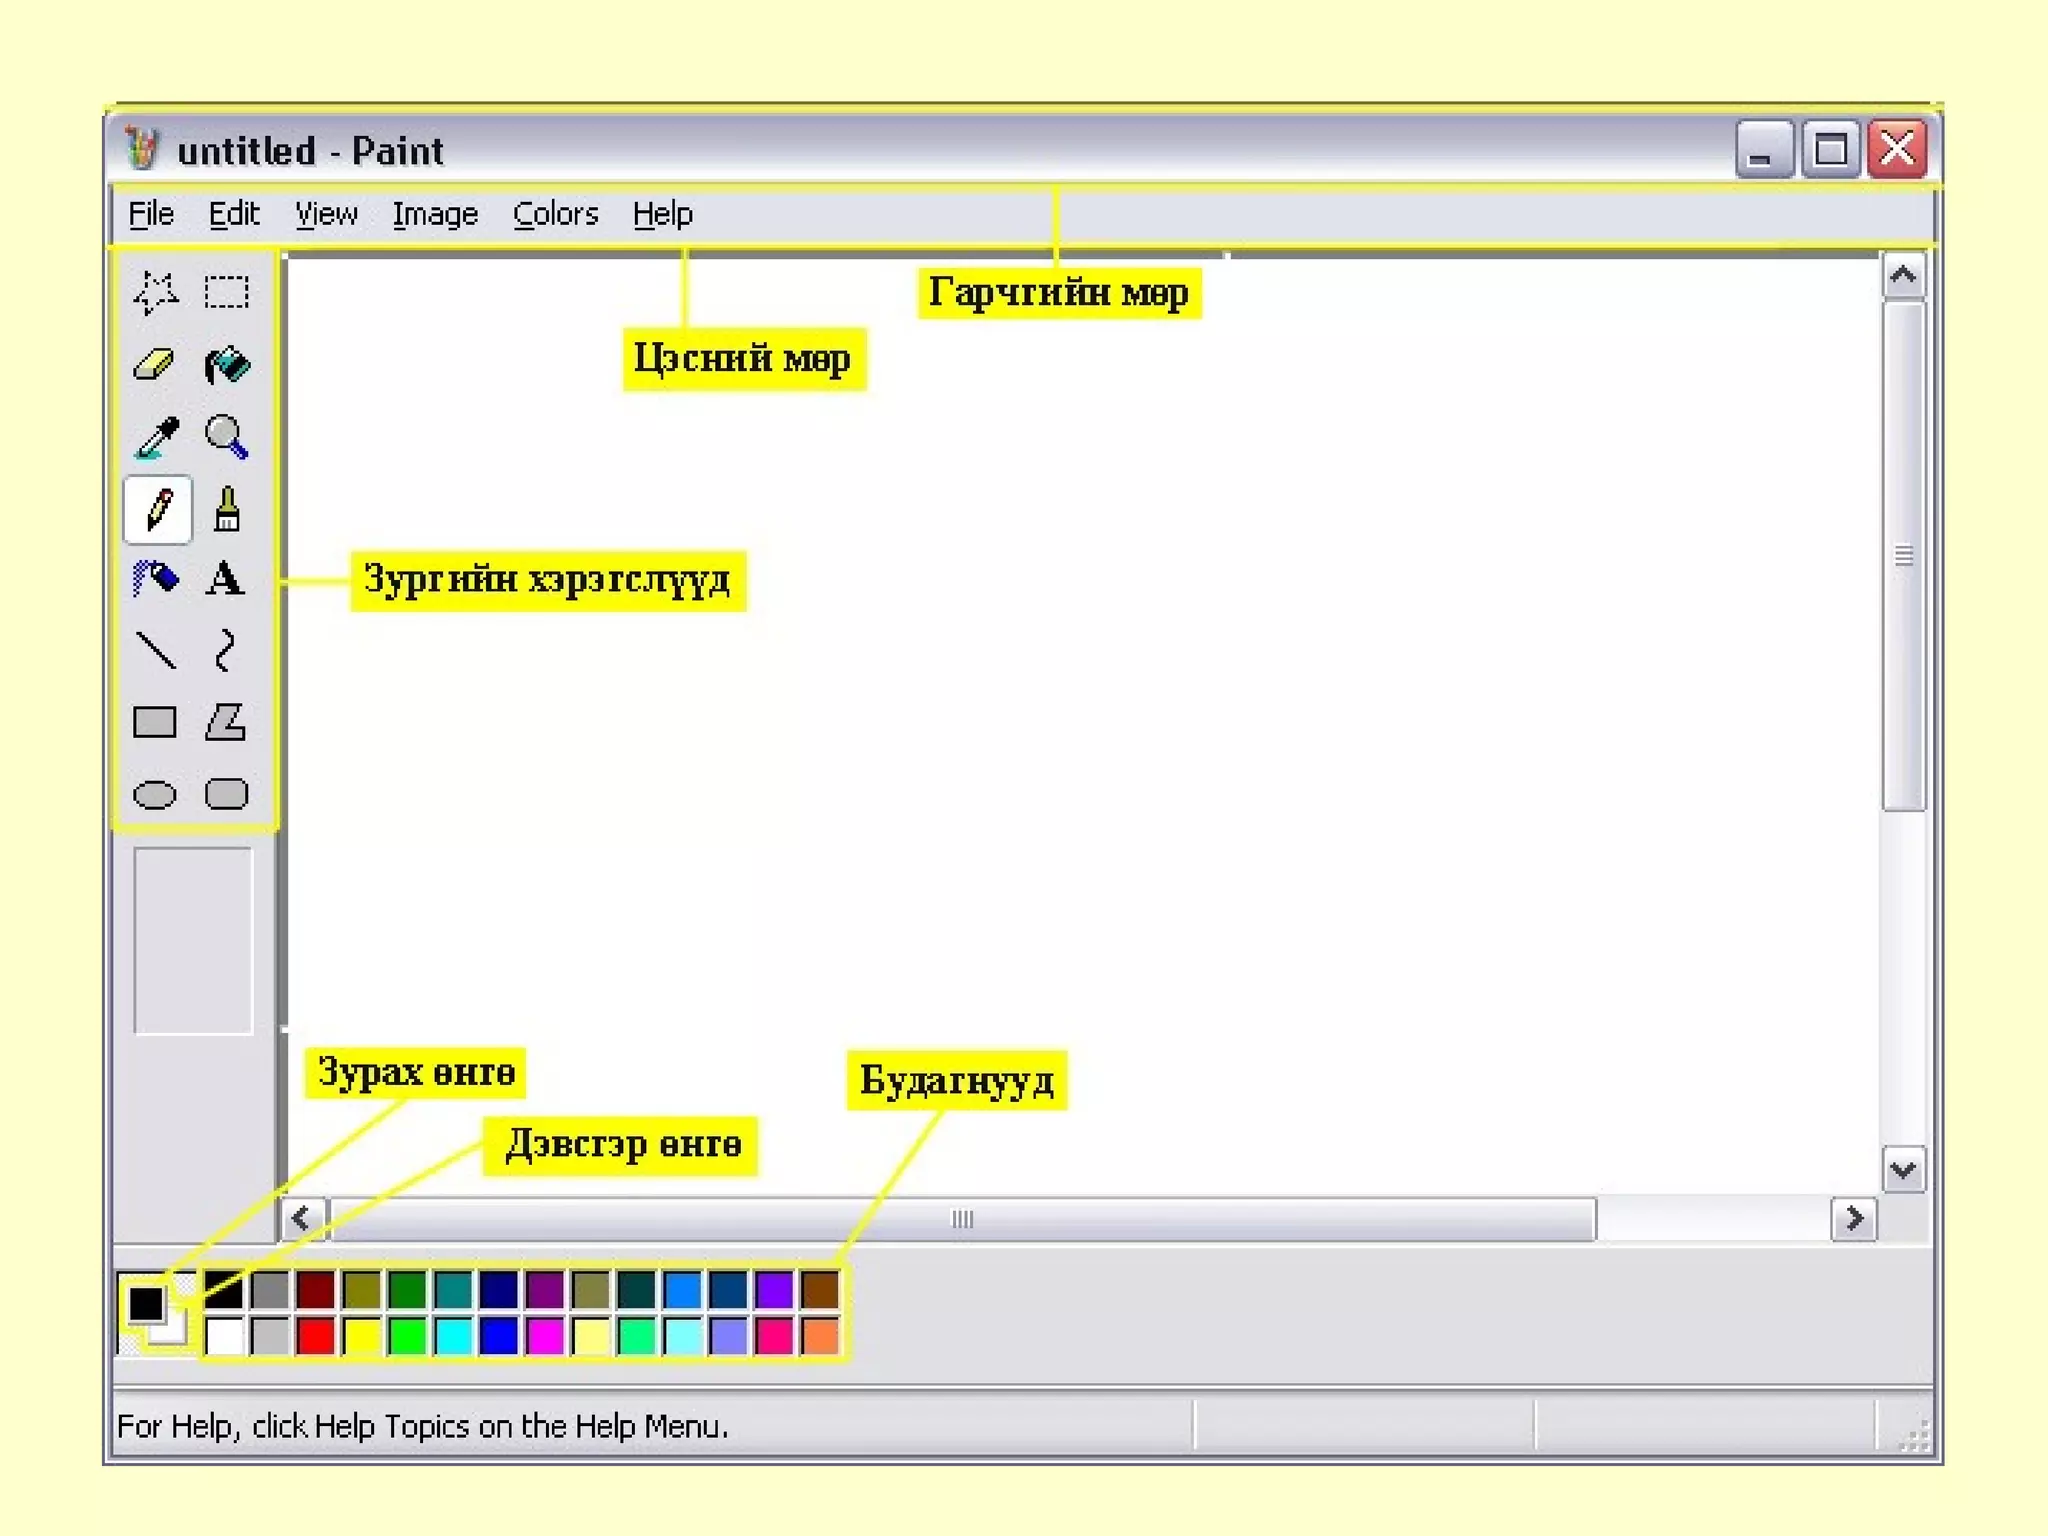Choose the Ellipse tool
2048x1536 pixels.
155,795
